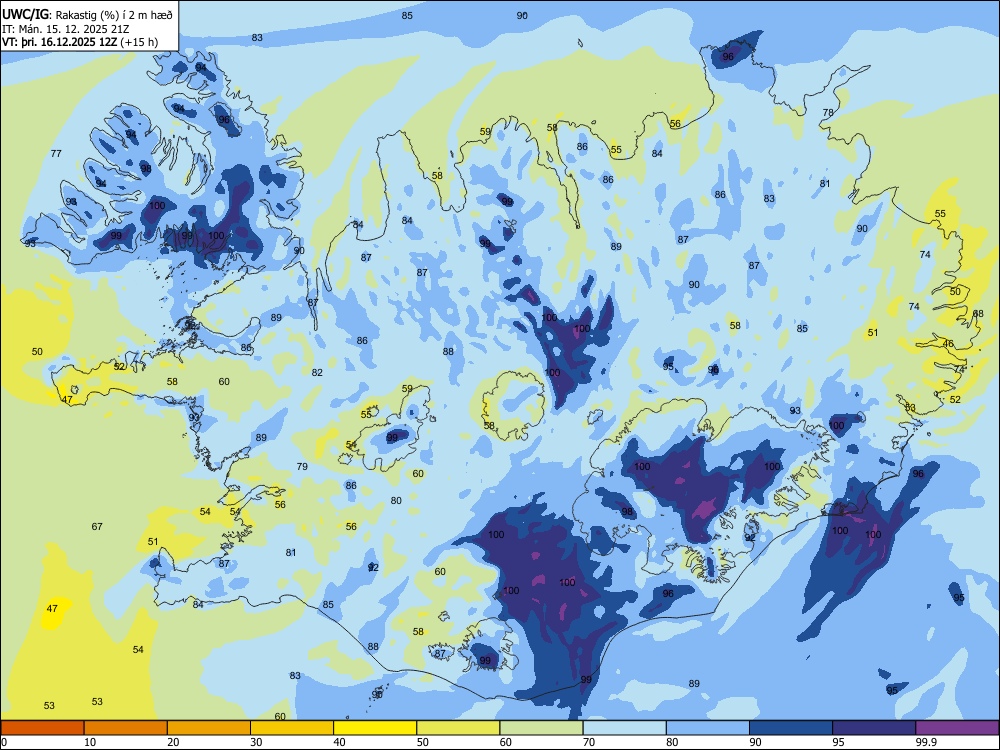Pick the pale blue 70–80 legend swatch
The image size is (1000, 750).
point(624,728)
